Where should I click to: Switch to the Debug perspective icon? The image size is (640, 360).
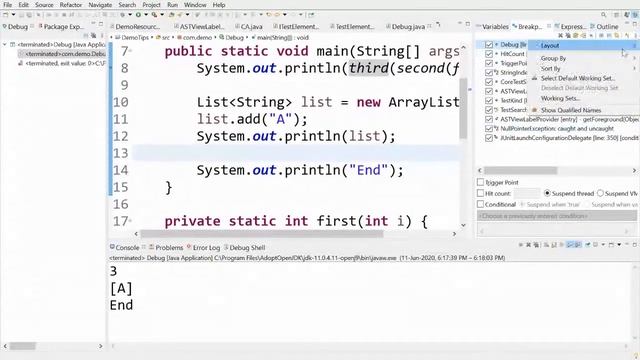(x=636, y=15)
